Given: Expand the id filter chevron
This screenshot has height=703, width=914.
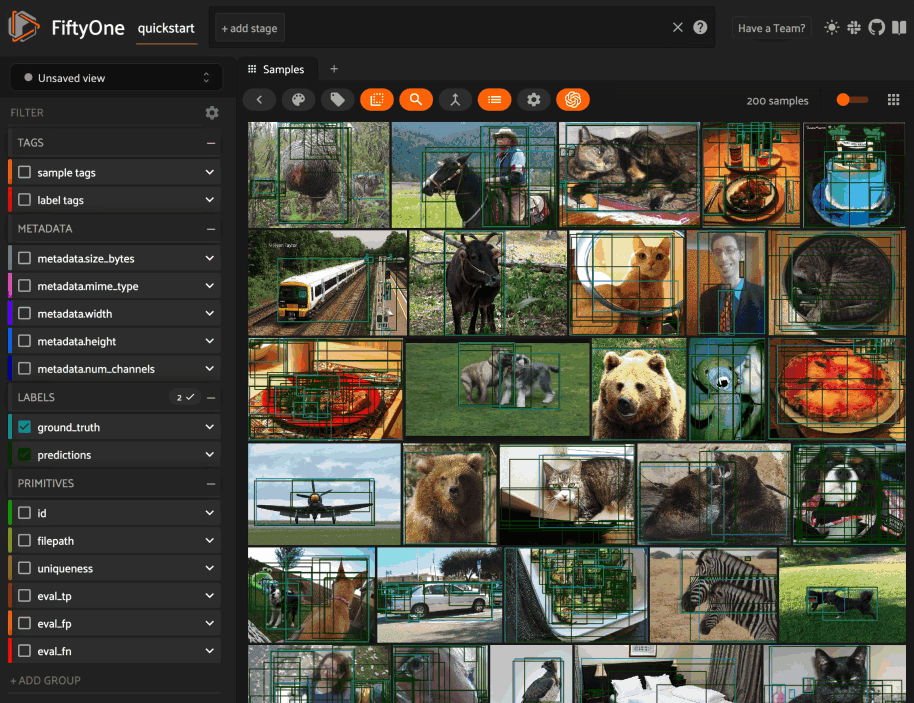Looking at the screenshot, I should tap(210, 513).
